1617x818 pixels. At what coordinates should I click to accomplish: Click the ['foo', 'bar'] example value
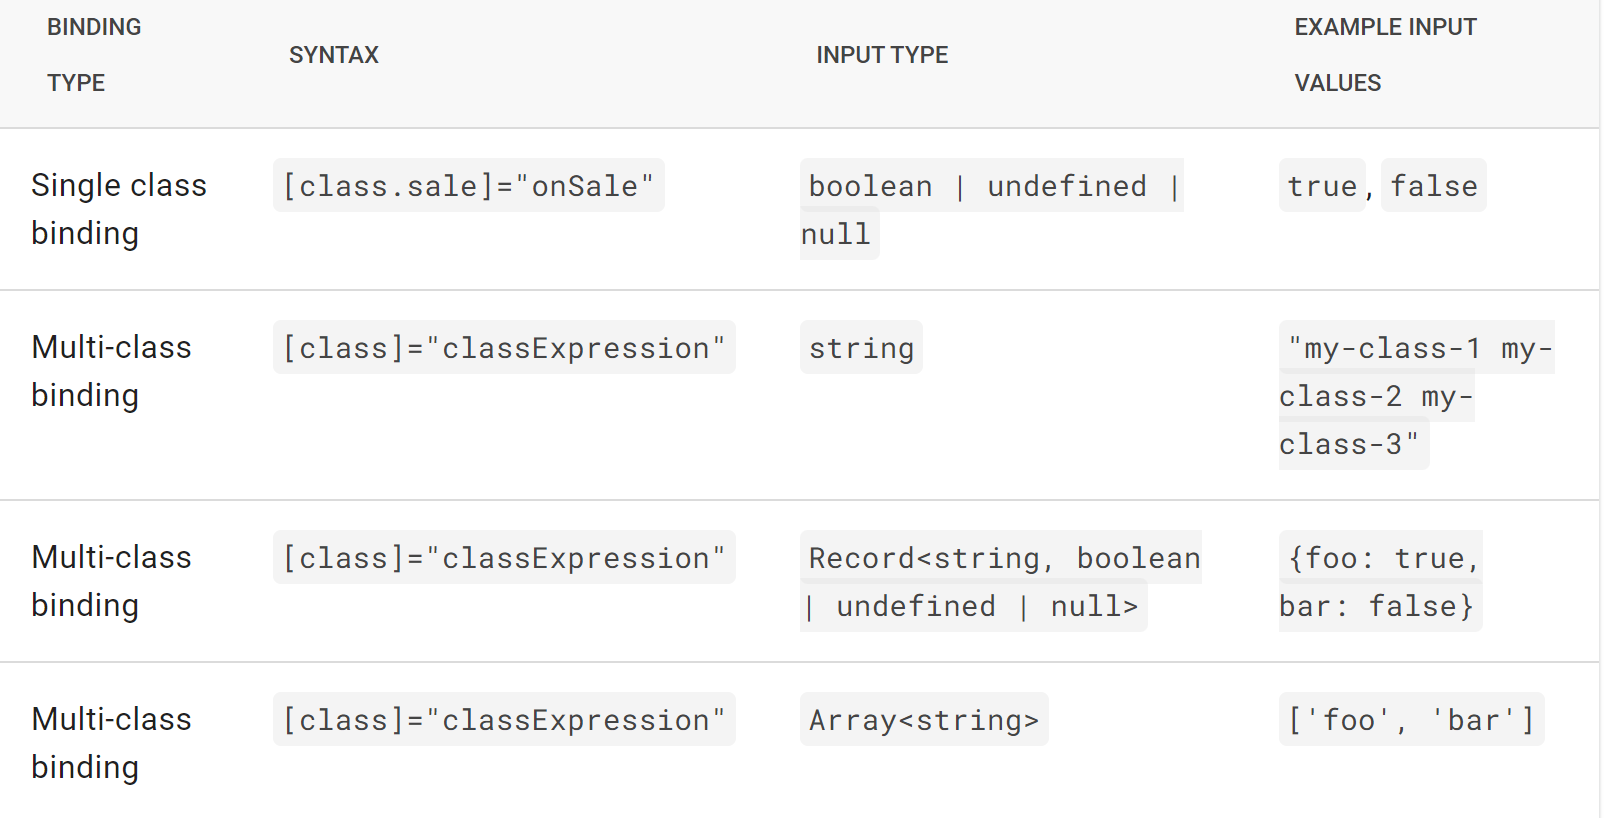(x=1411, y=720)
